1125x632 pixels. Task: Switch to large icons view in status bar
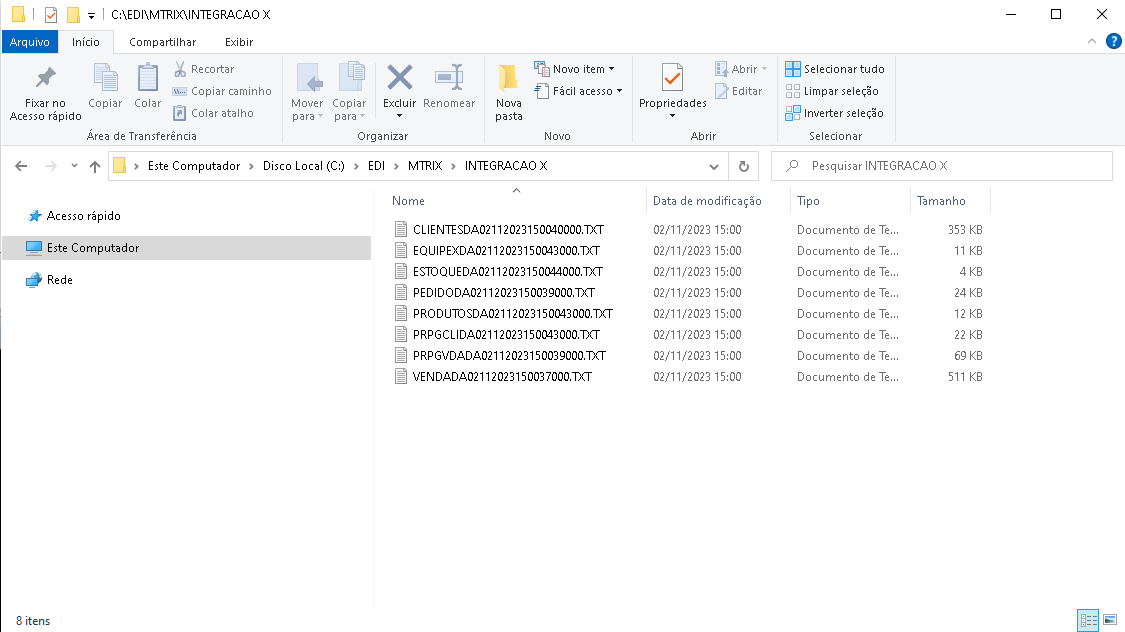tap(1110, 621)
